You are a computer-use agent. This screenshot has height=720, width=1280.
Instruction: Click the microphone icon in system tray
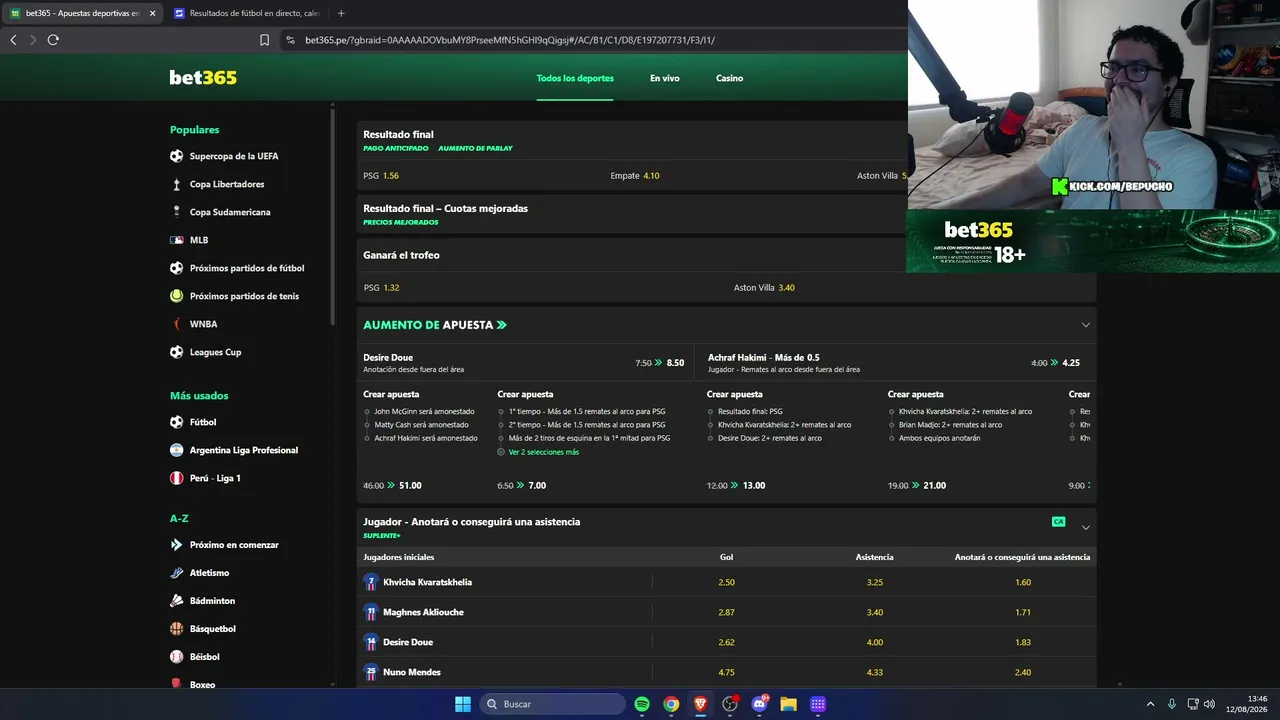[x=1172, y=704]
